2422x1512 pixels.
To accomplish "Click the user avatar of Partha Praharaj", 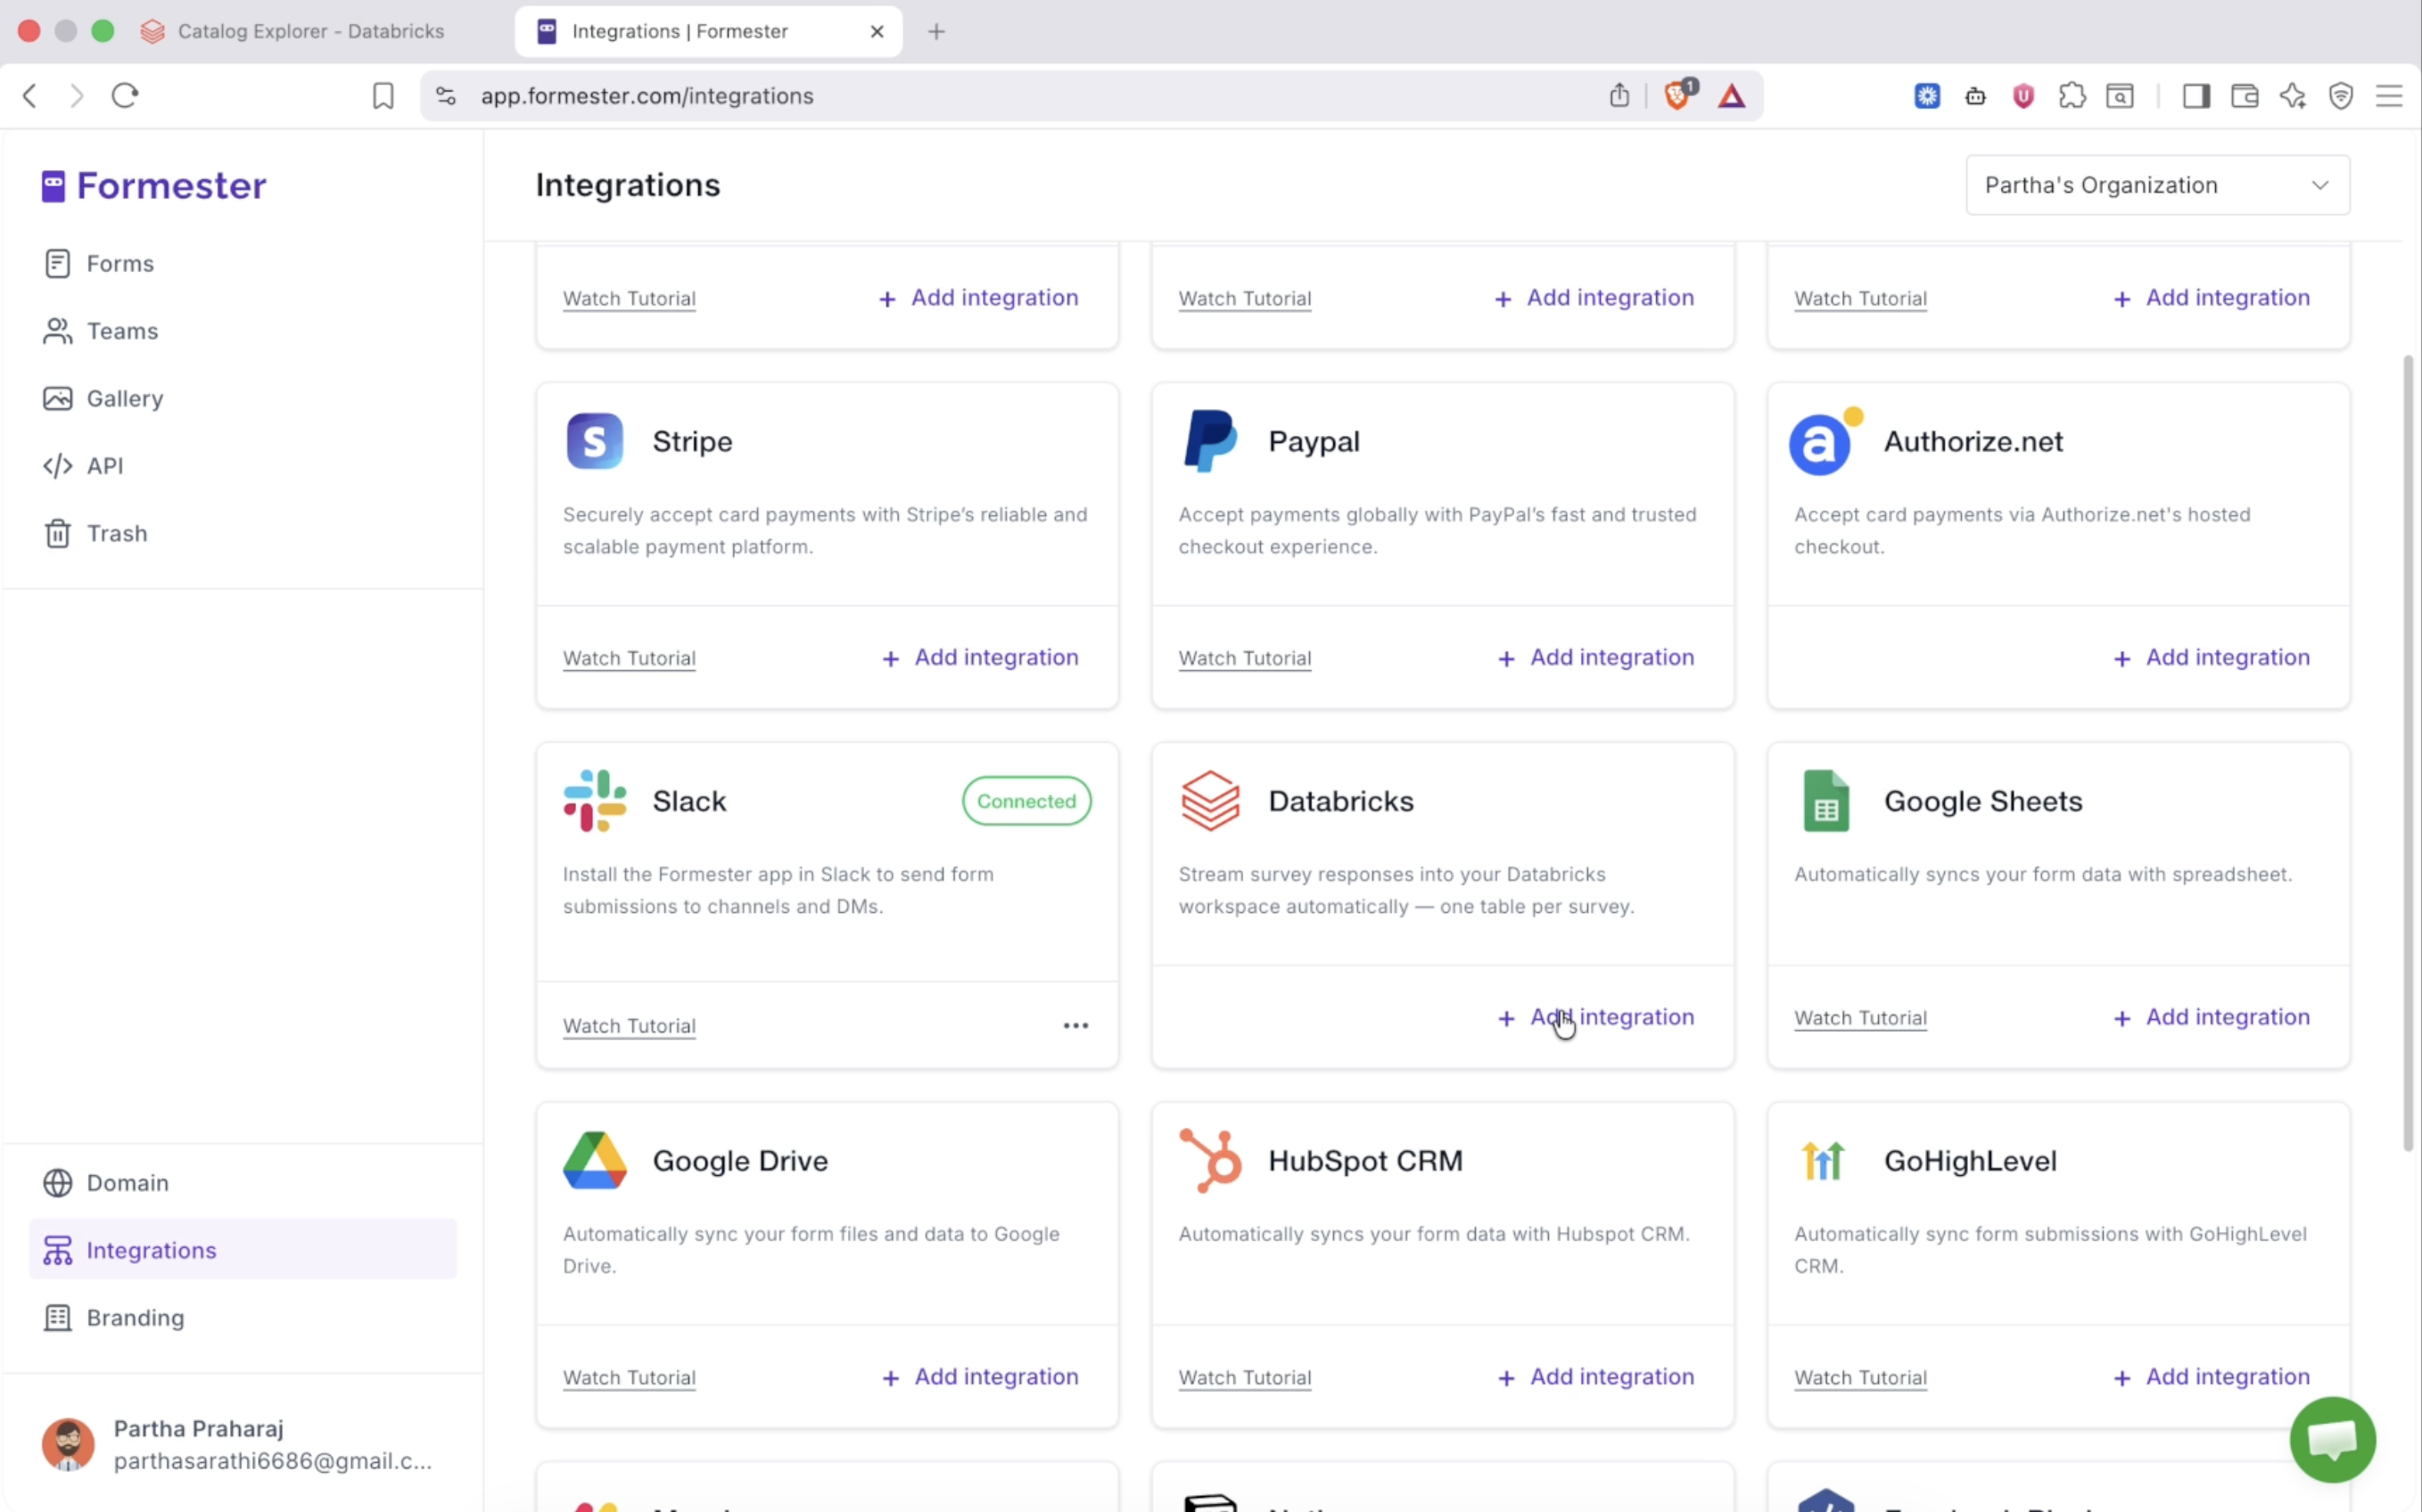I will coord(68,1445).
